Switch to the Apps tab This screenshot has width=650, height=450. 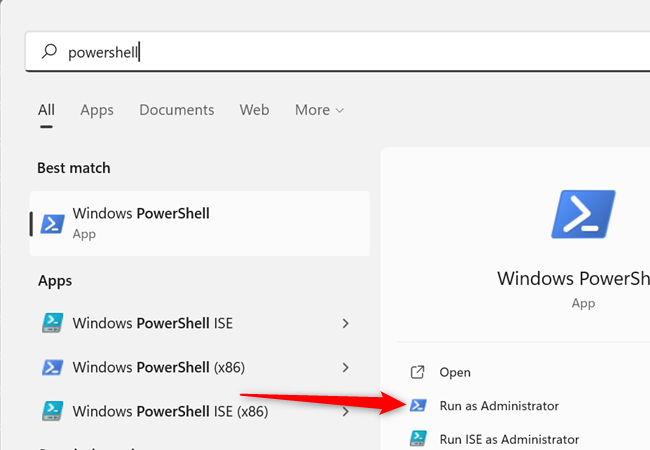tap(97, 110)
